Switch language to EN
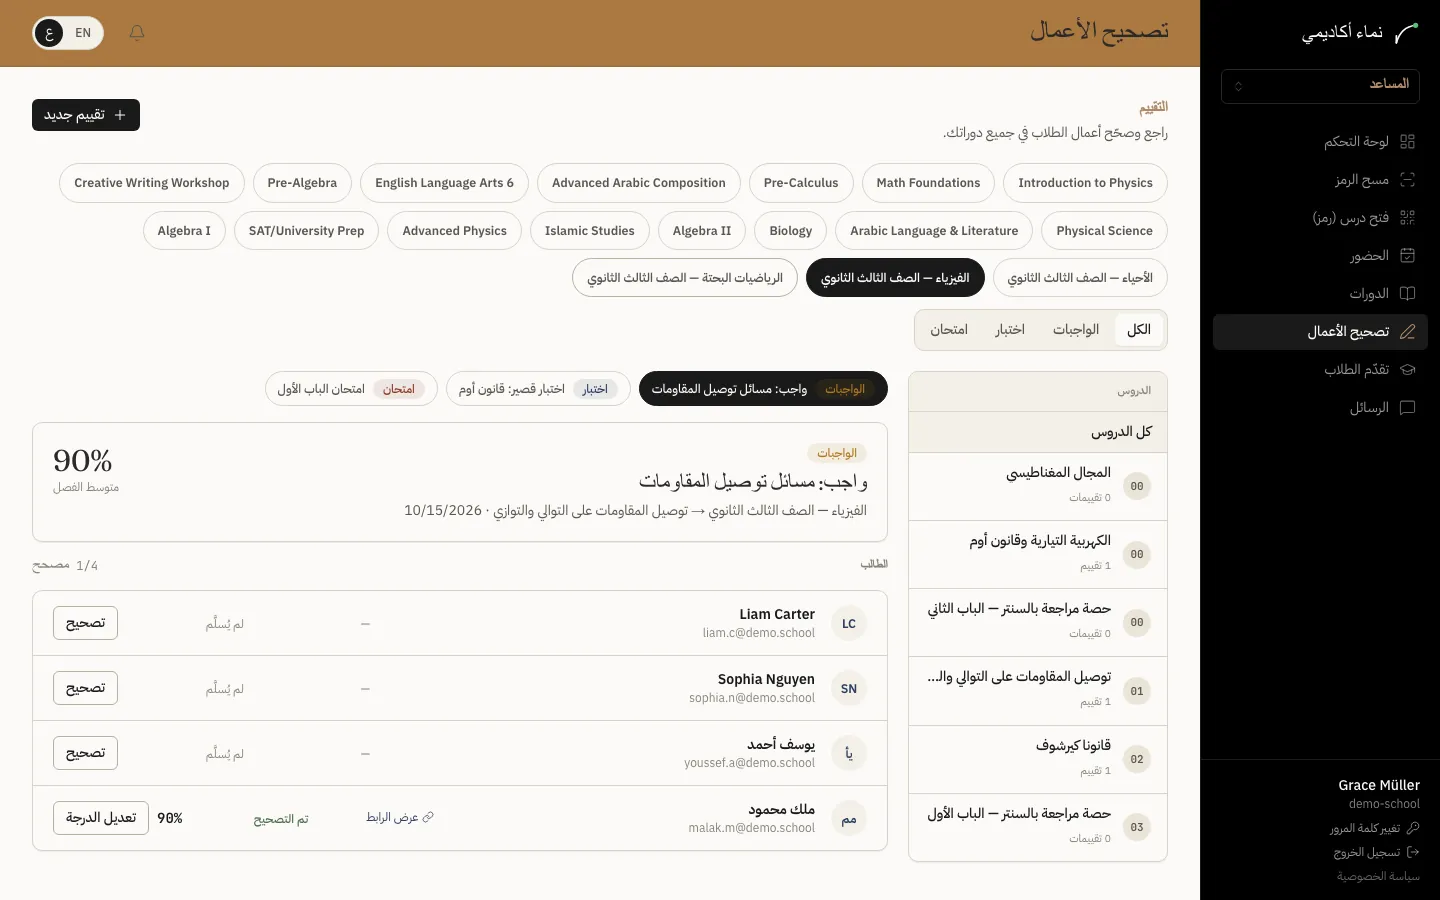 click(x=83, y=33)
